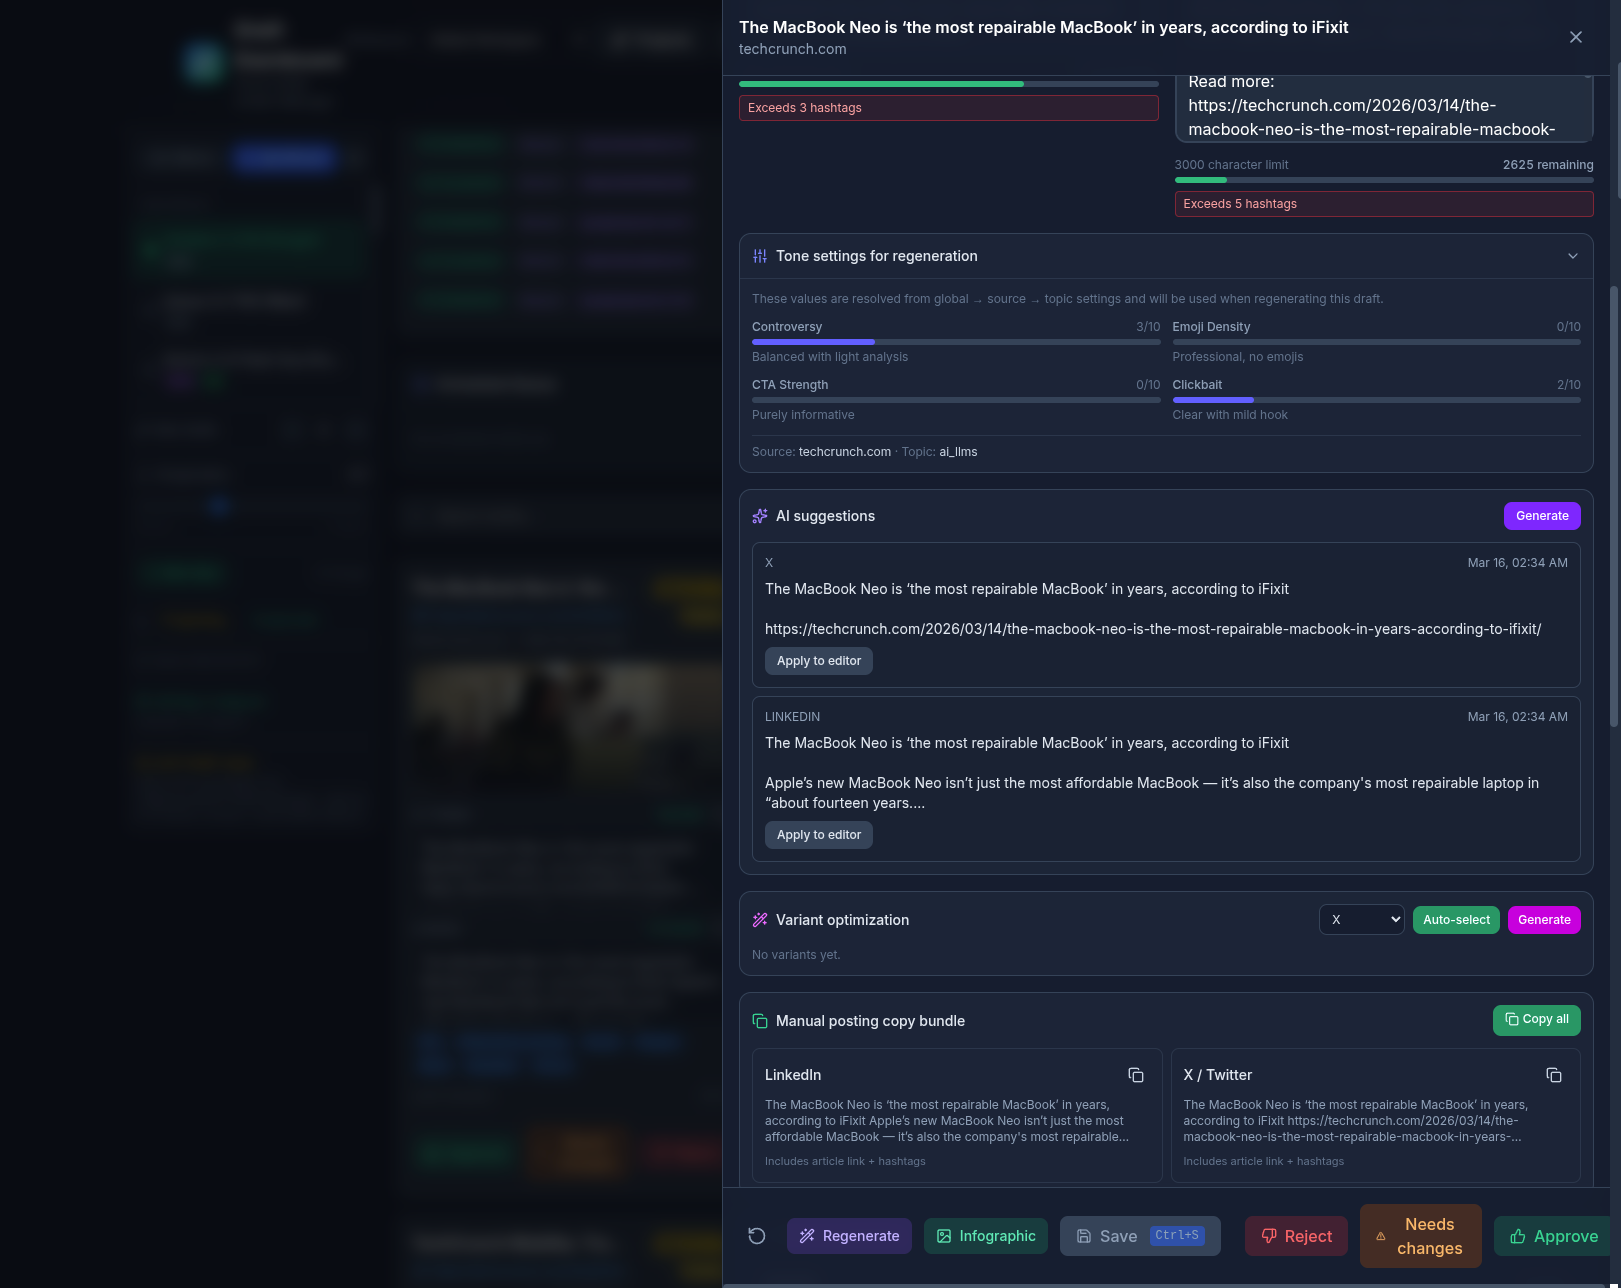This screenshot has width=1621, height=1288.
Task: Click the tone settings sliders icon
Action: click(760, 256)
